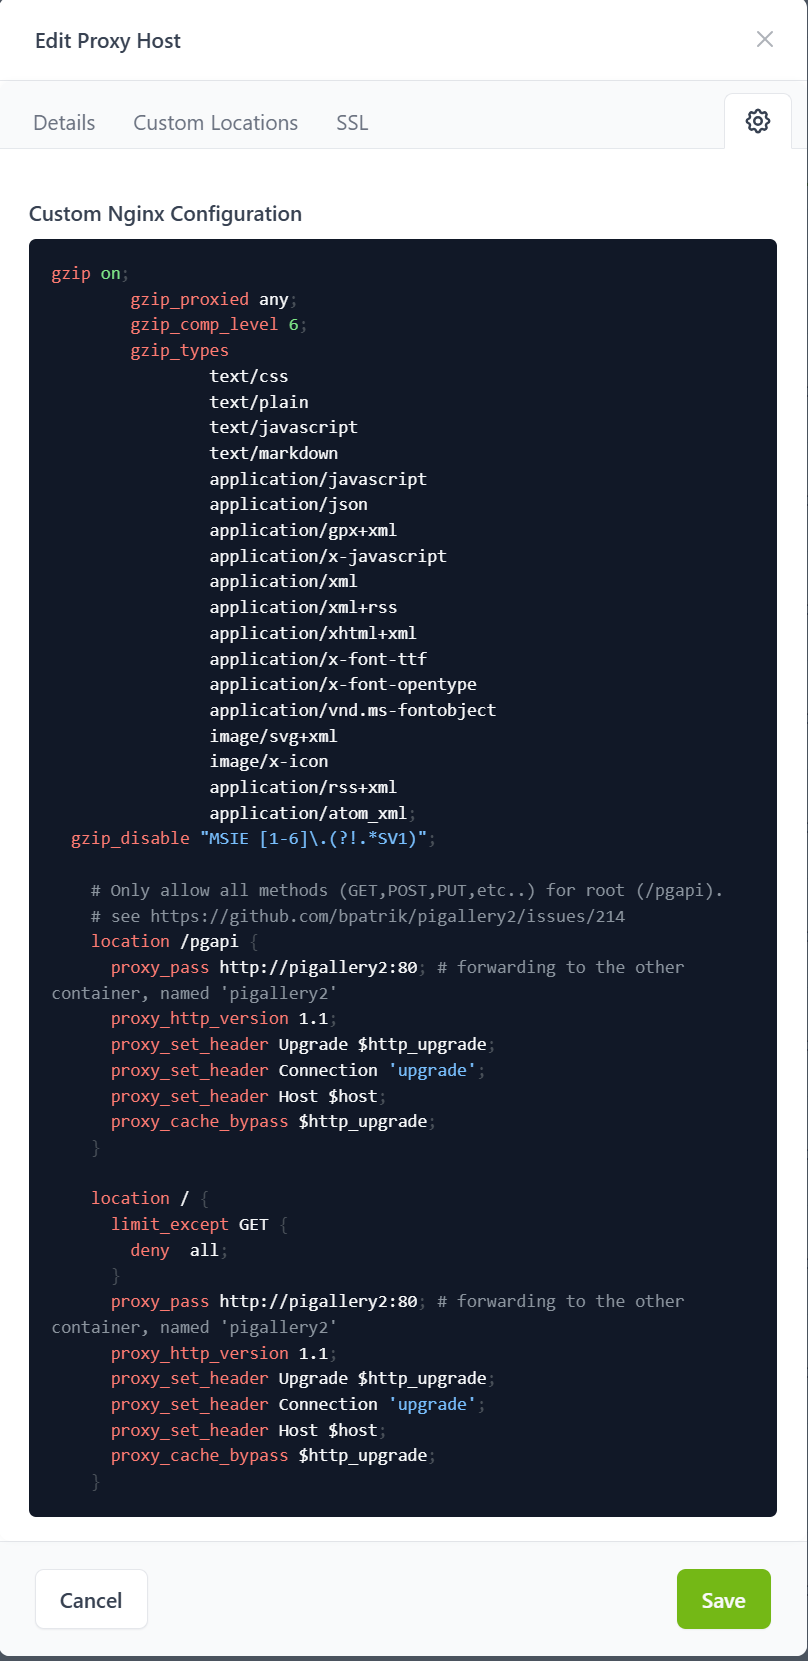Screen dimensions: 808x1661
Task: Open the Custom Locations tab
Action: pos(215,123)
